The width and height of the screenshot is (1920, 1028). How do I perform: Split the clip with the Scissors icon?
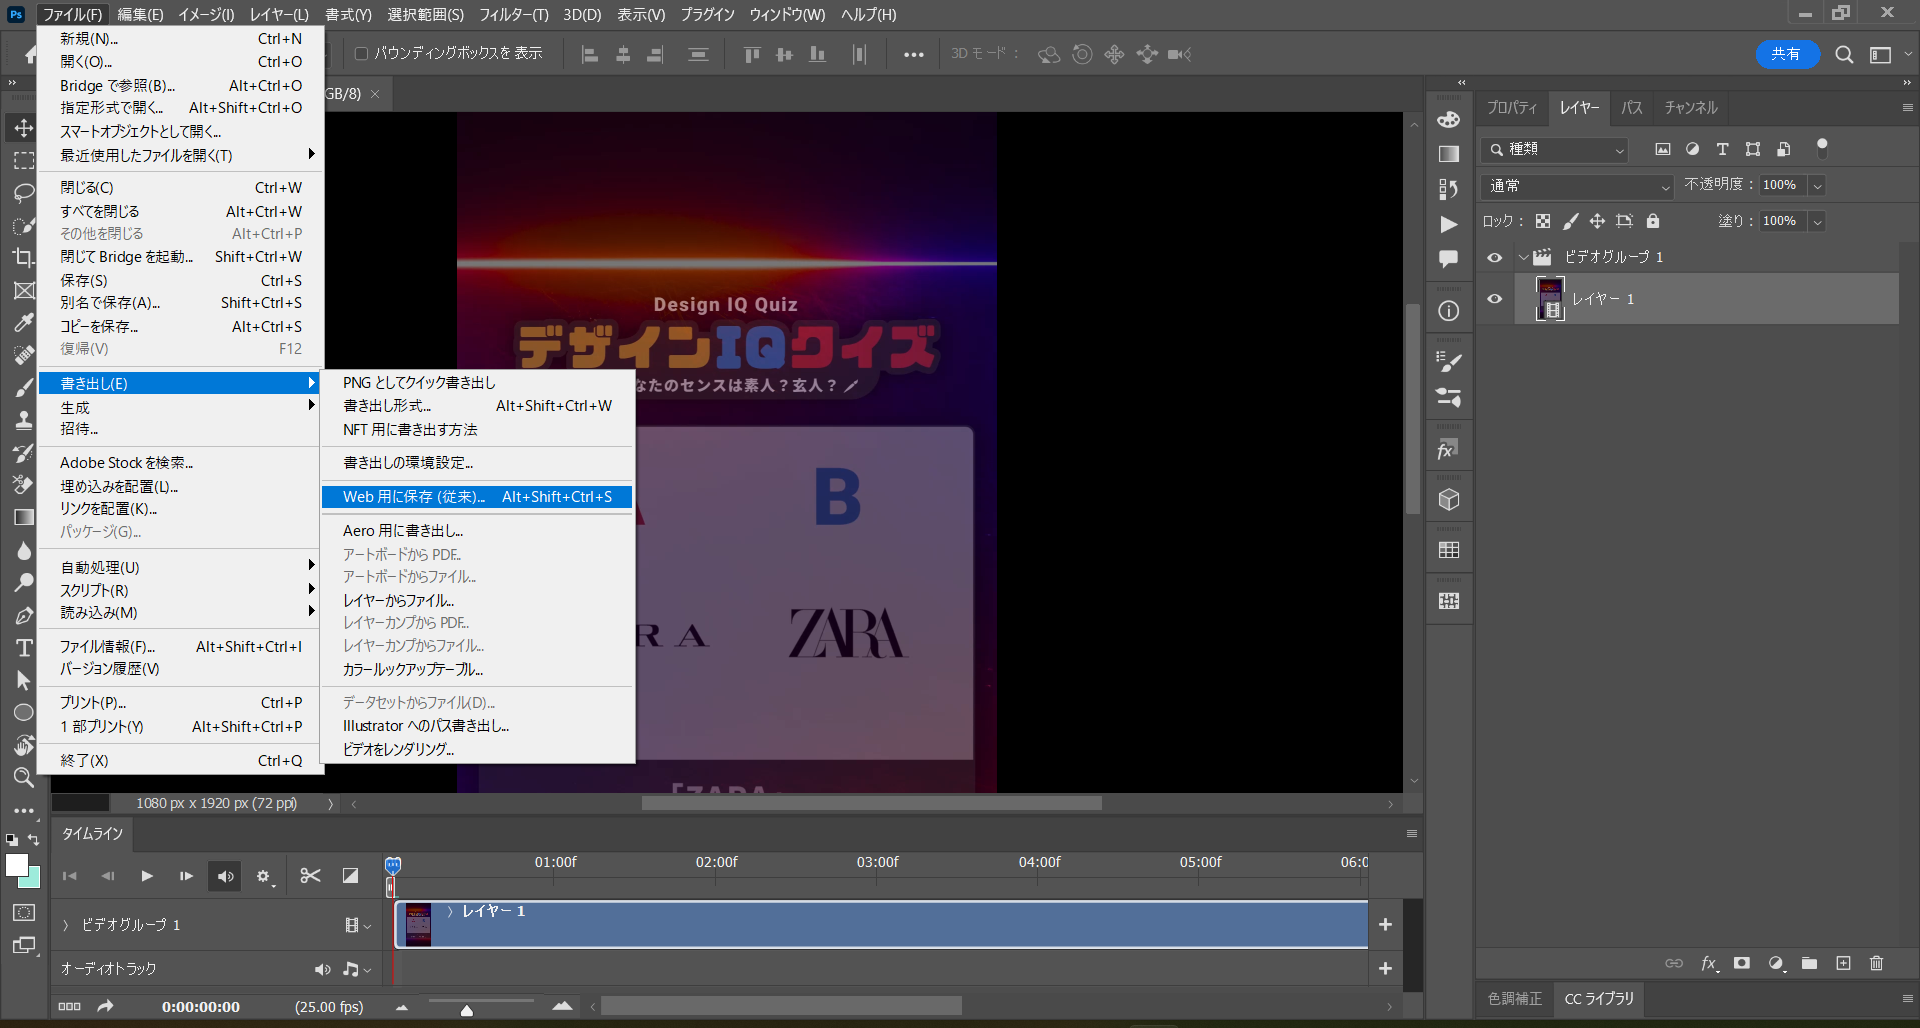click(x=310, y=876)
